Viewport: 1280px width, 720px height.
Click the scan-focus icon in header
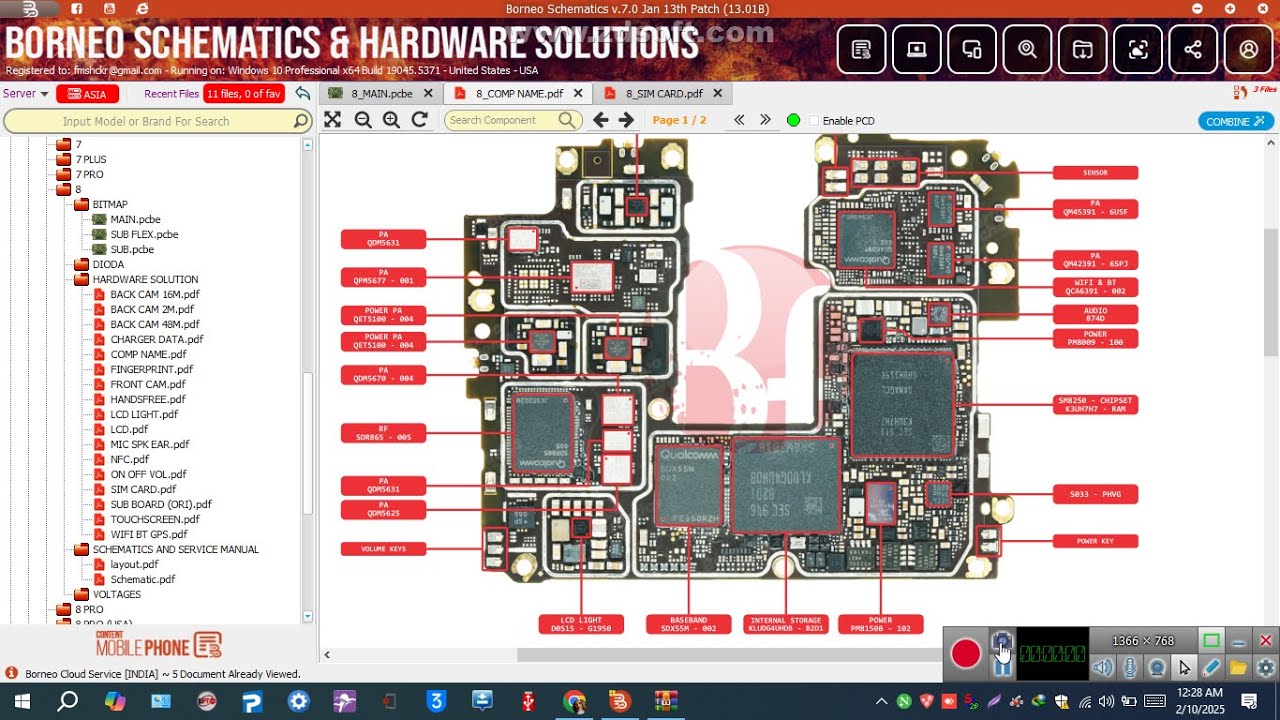click(1138, 49)
